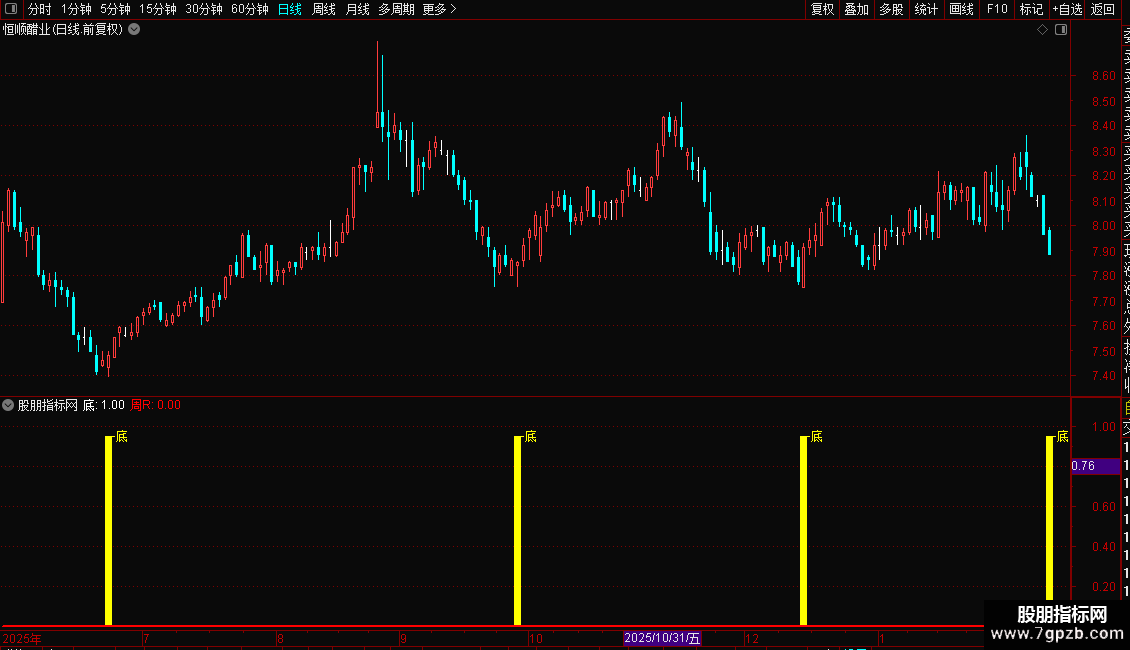Click the 8.00 price axis label
This screenshot has width=1130, height=650.
coord(1103,226)
